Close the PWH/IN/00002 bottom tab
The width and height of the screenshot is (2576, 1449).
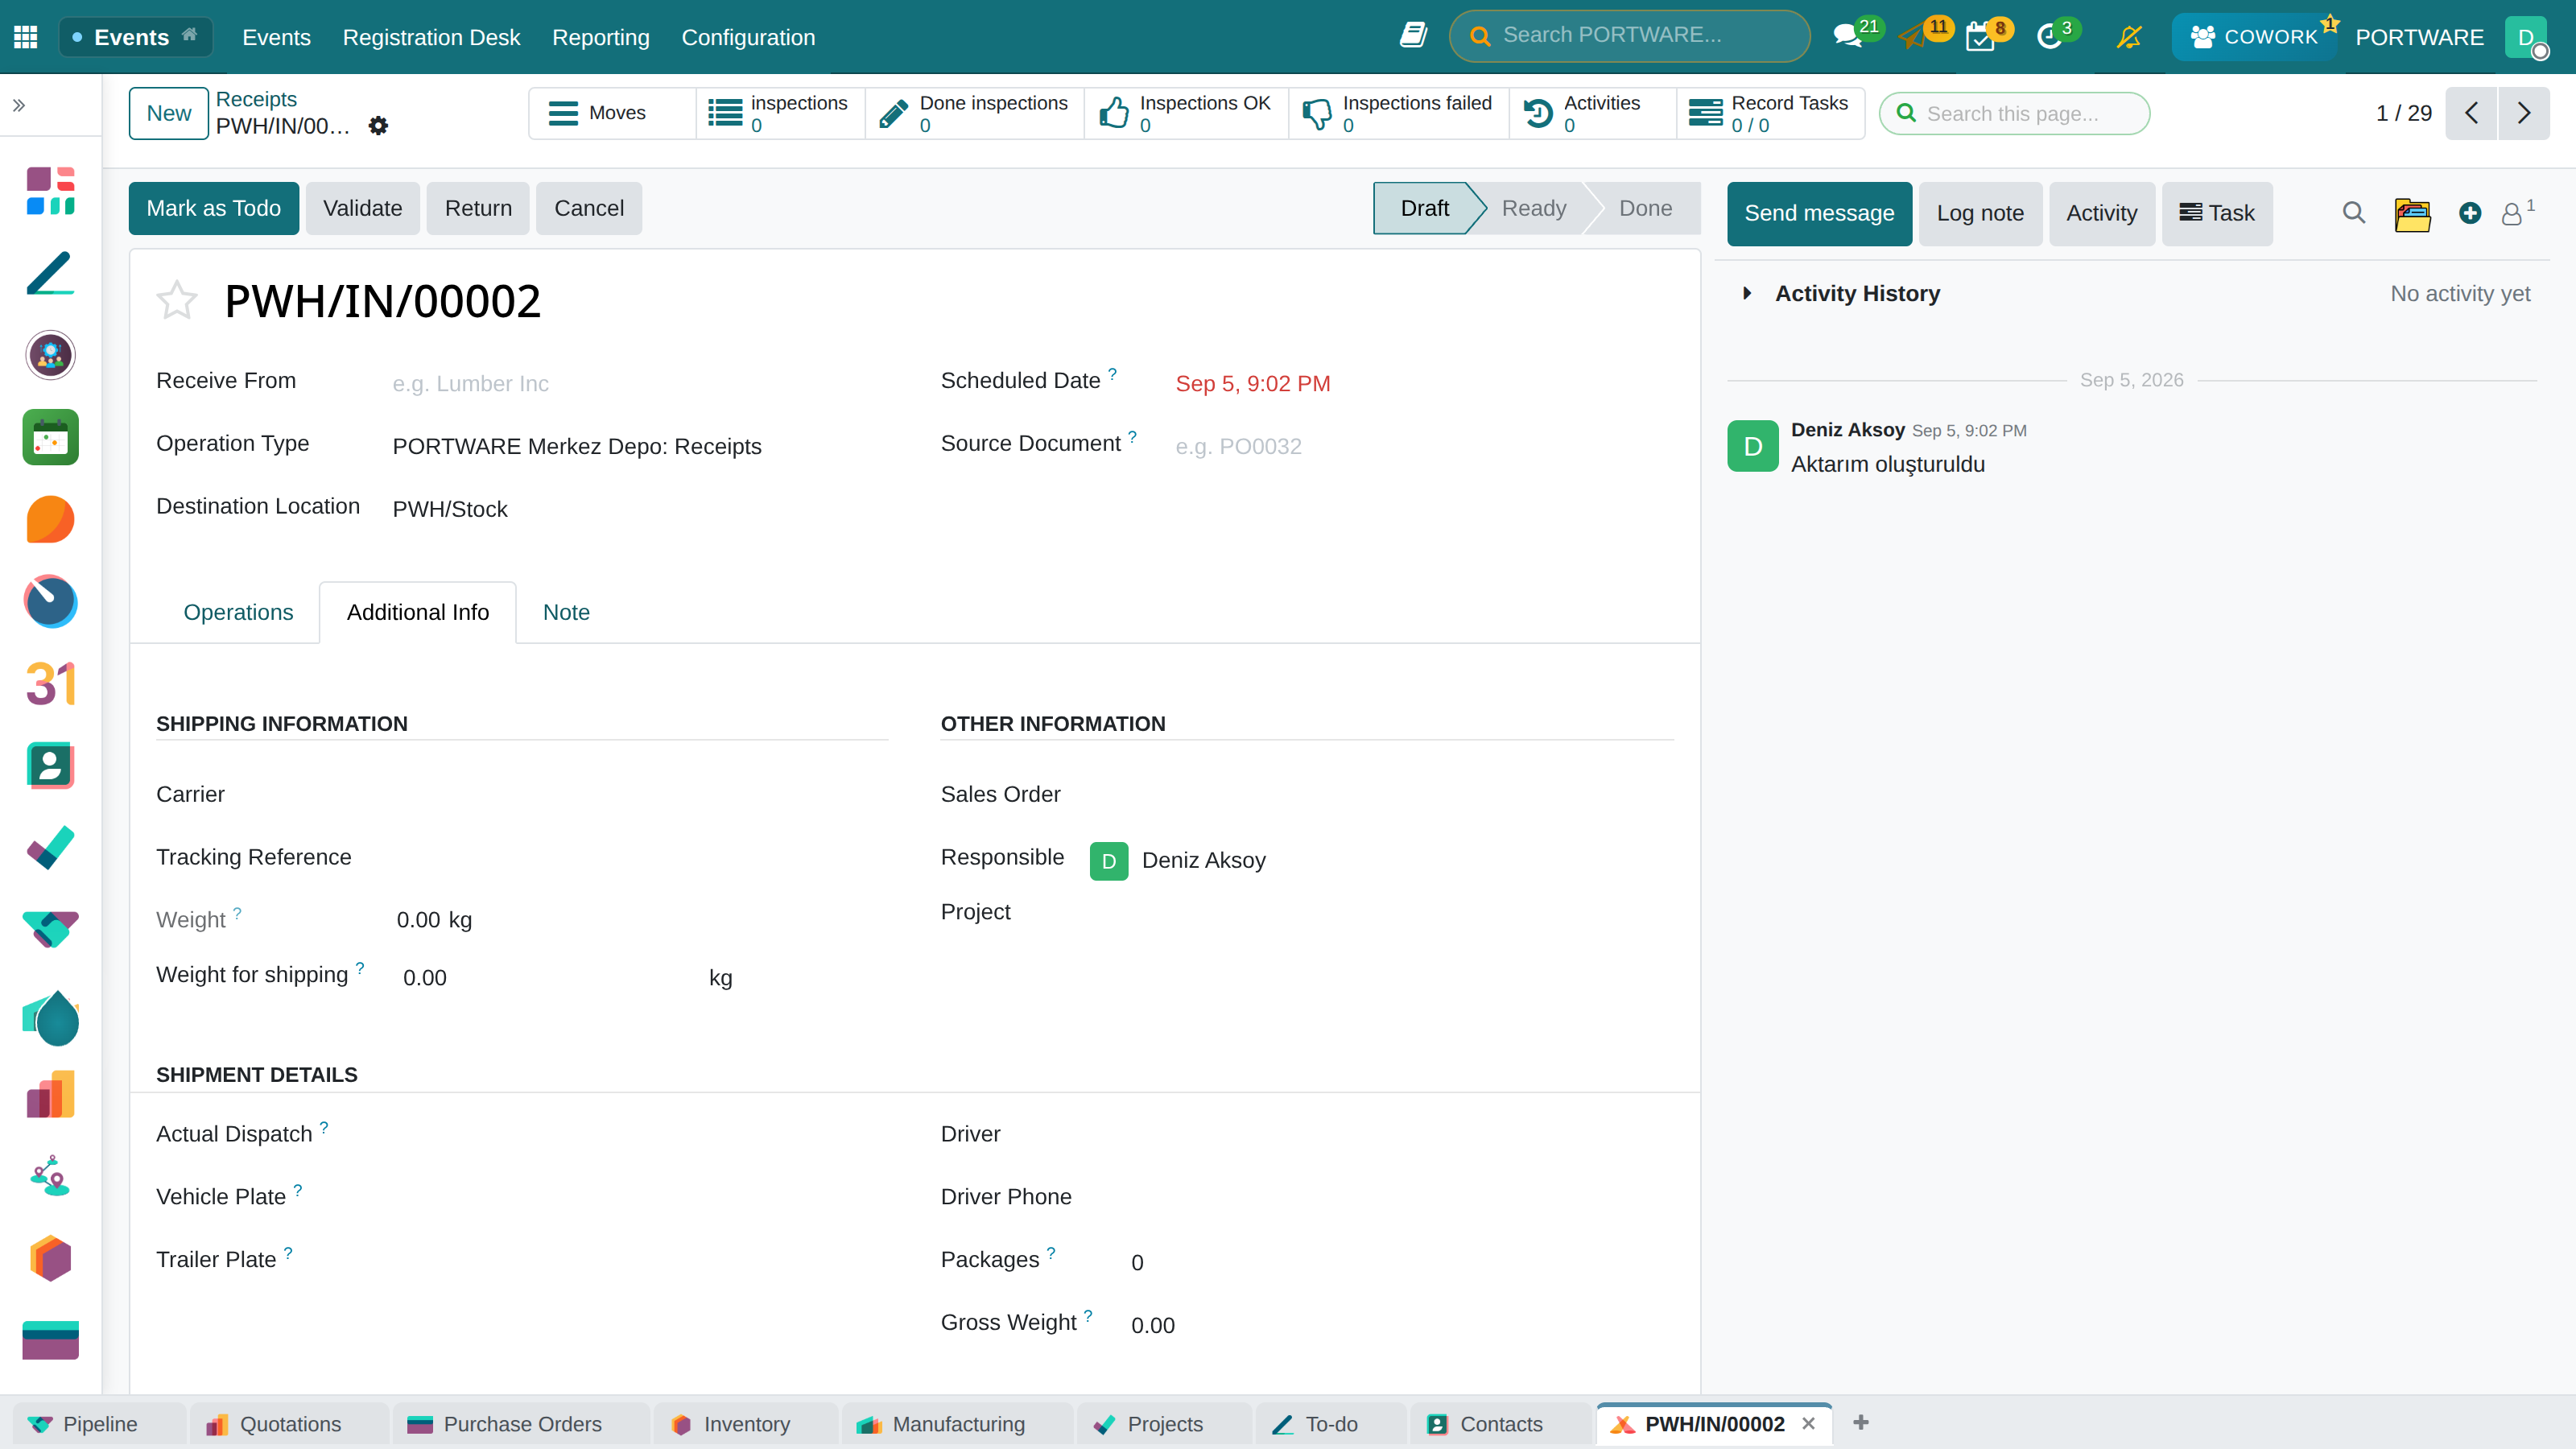[x=1808, y=1423]
